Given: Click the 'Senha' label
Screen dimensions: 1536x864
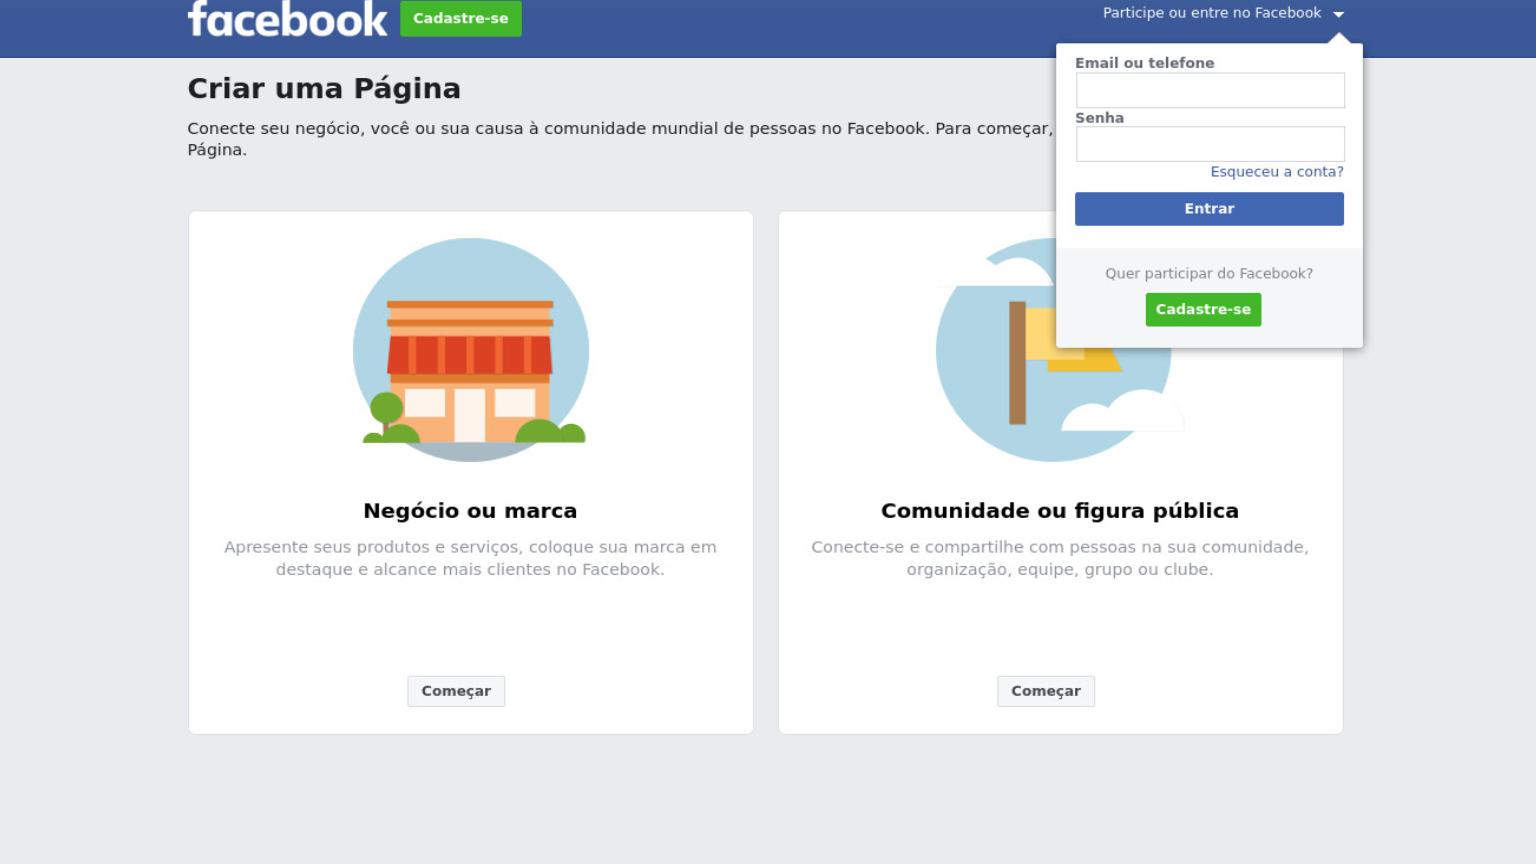Looking at the screenshot, I should click(x=1099, y=118).
